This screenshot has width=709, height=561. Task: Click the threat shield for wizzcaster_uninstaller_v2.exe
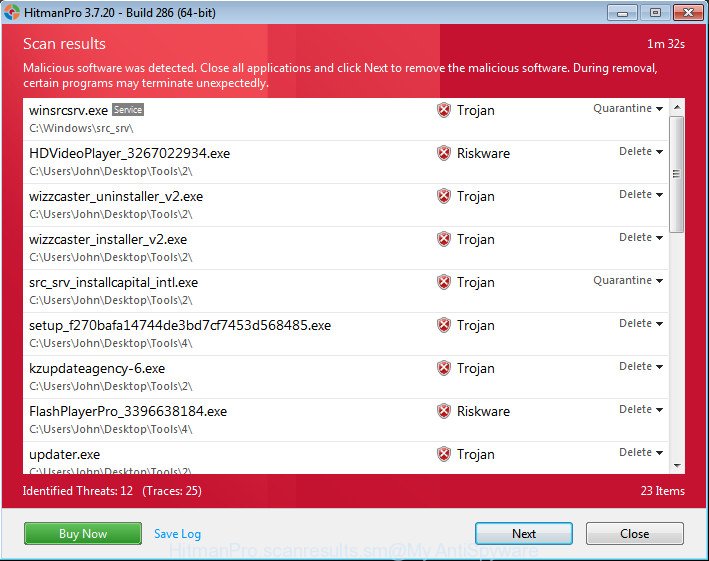[444, 196]
